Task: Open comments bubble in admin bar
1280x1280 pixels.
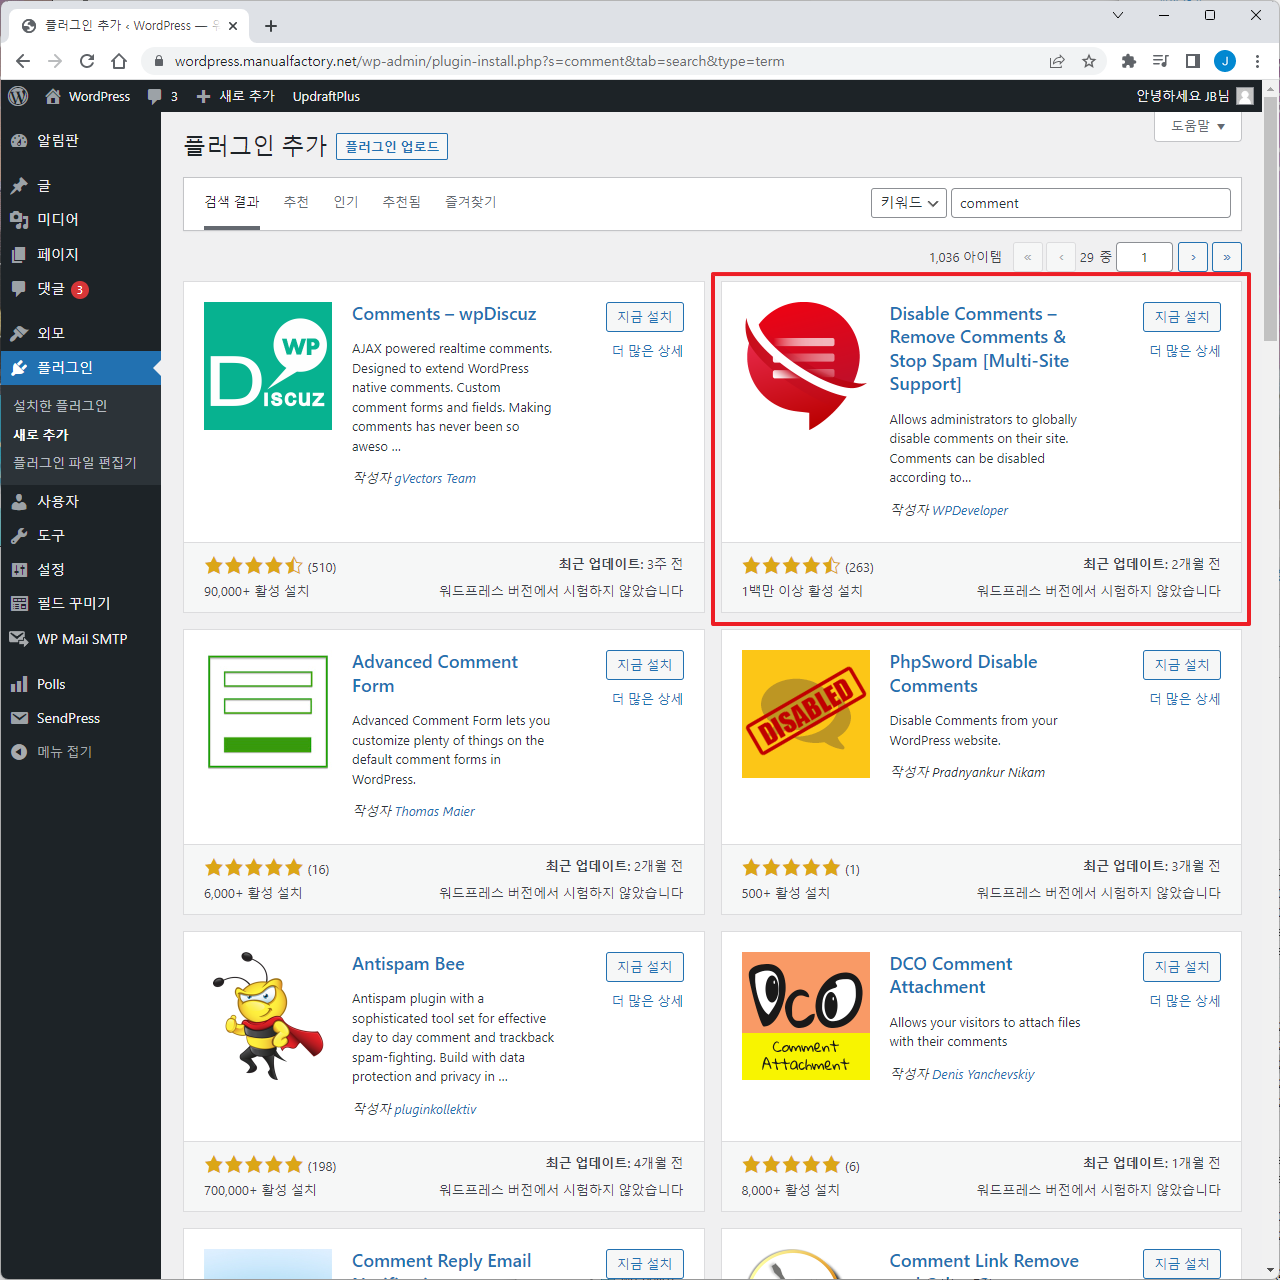Action: pyautogui.click(x=163, y=96)
